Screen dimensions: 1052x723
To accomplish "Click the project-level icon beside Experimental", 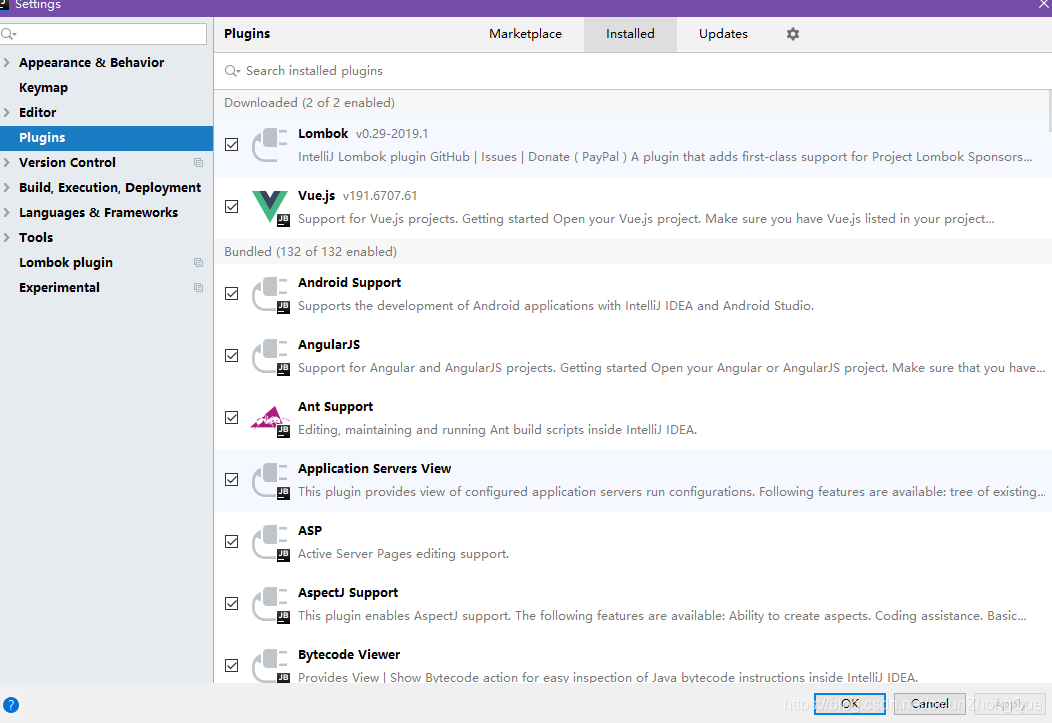I will pyautogui.click(x=199, y=287).
